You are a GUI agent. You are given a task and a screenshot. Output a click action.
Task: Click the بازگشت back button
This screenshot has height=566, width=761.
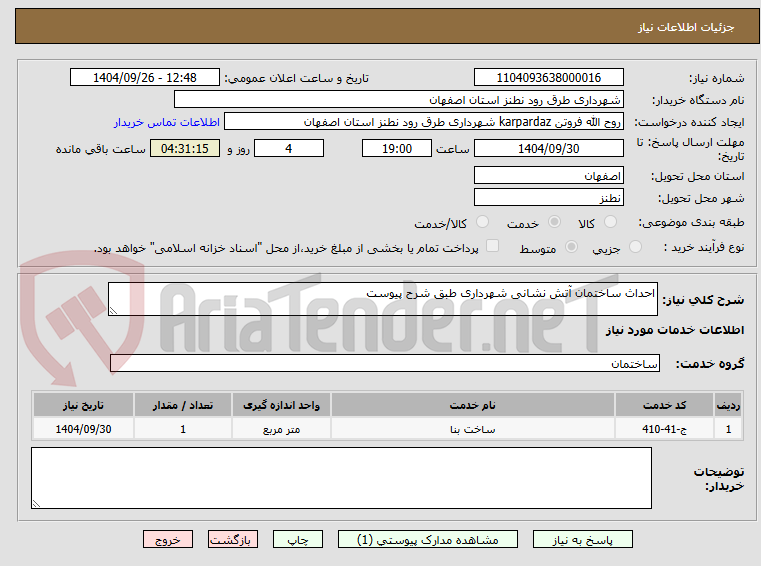coord(232,539)
